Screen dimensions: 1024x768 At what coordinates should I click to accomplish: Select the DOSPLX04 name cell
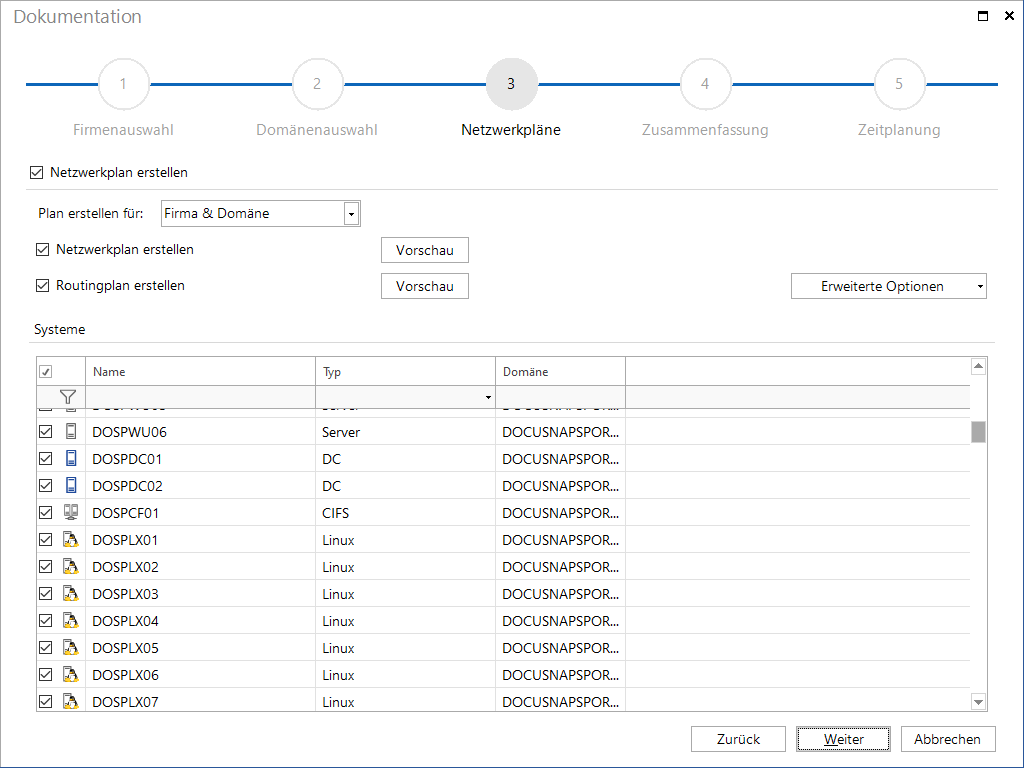coord(200,620)
